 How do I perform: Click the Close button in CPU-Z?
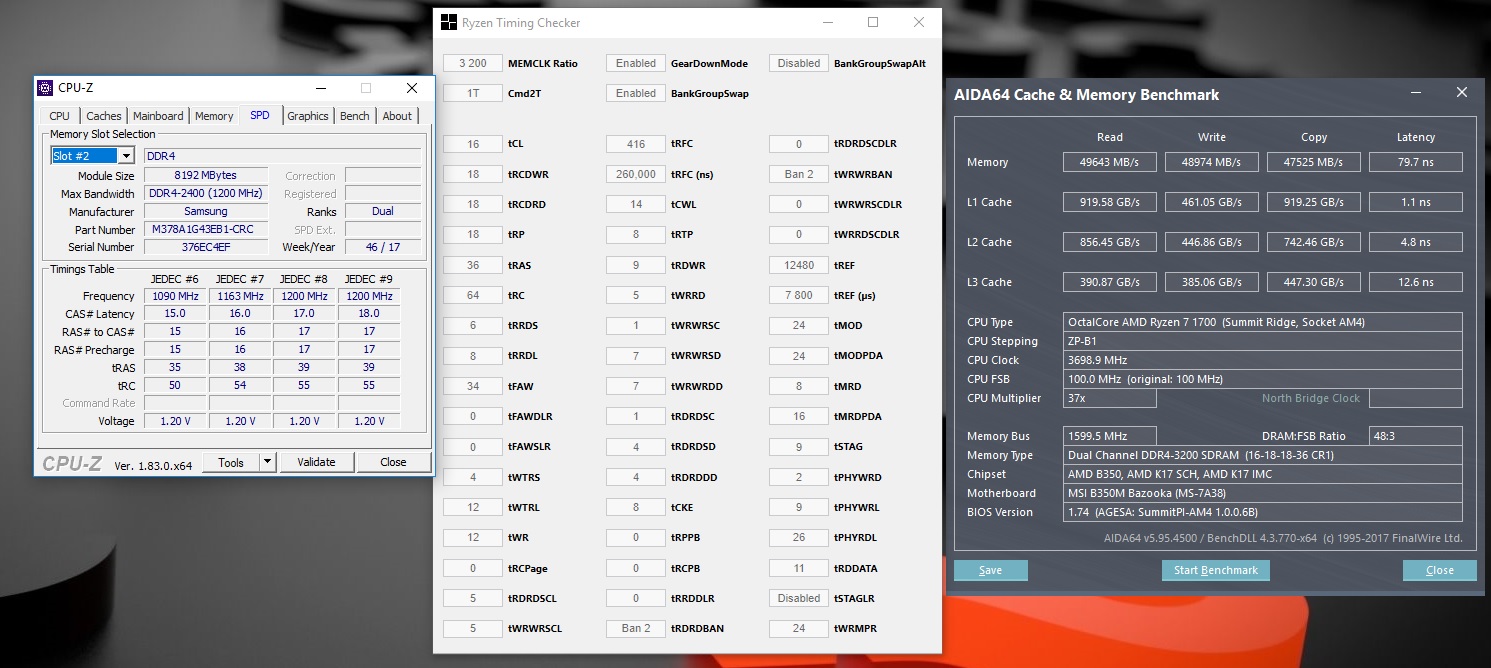coord(394,462)
